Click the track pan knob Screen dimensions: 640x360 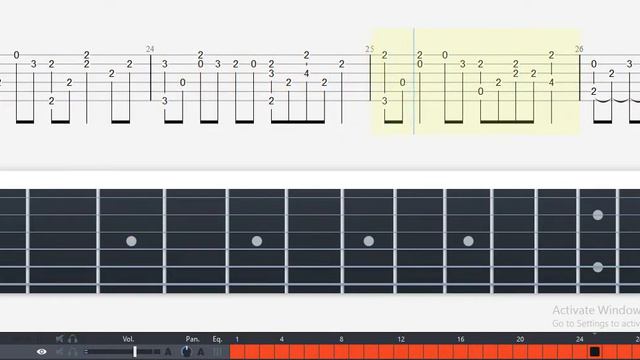click(x=186, y=351)
